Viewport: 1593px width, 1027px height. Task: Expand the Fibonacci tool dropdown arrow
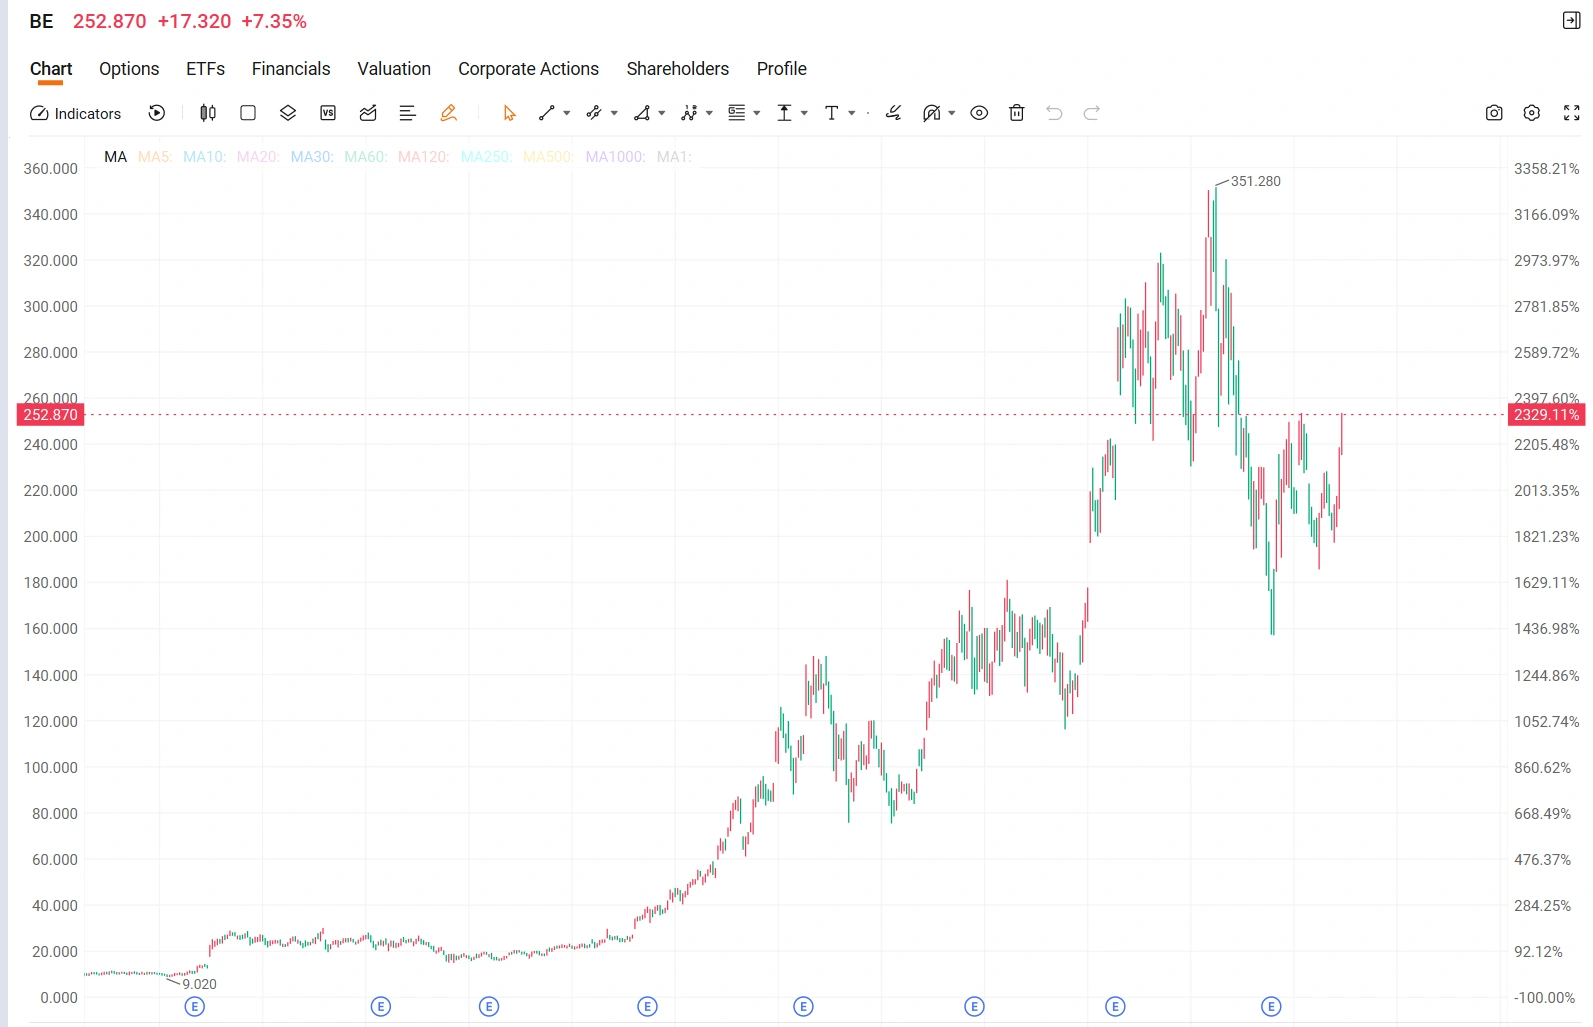pyautogui.click(x=757, y=113)
